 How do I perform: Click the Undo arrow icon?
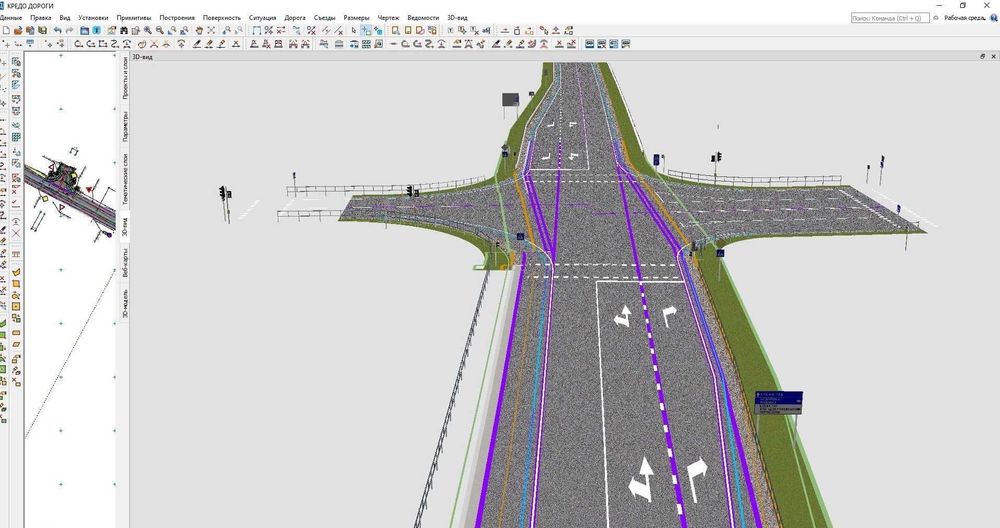[x=57, y=30]
